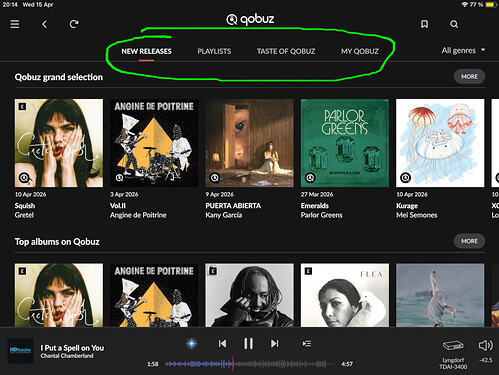Skip to the previous track
The height and width of the screenshot is (375, 499).
[x=222, y=343]
